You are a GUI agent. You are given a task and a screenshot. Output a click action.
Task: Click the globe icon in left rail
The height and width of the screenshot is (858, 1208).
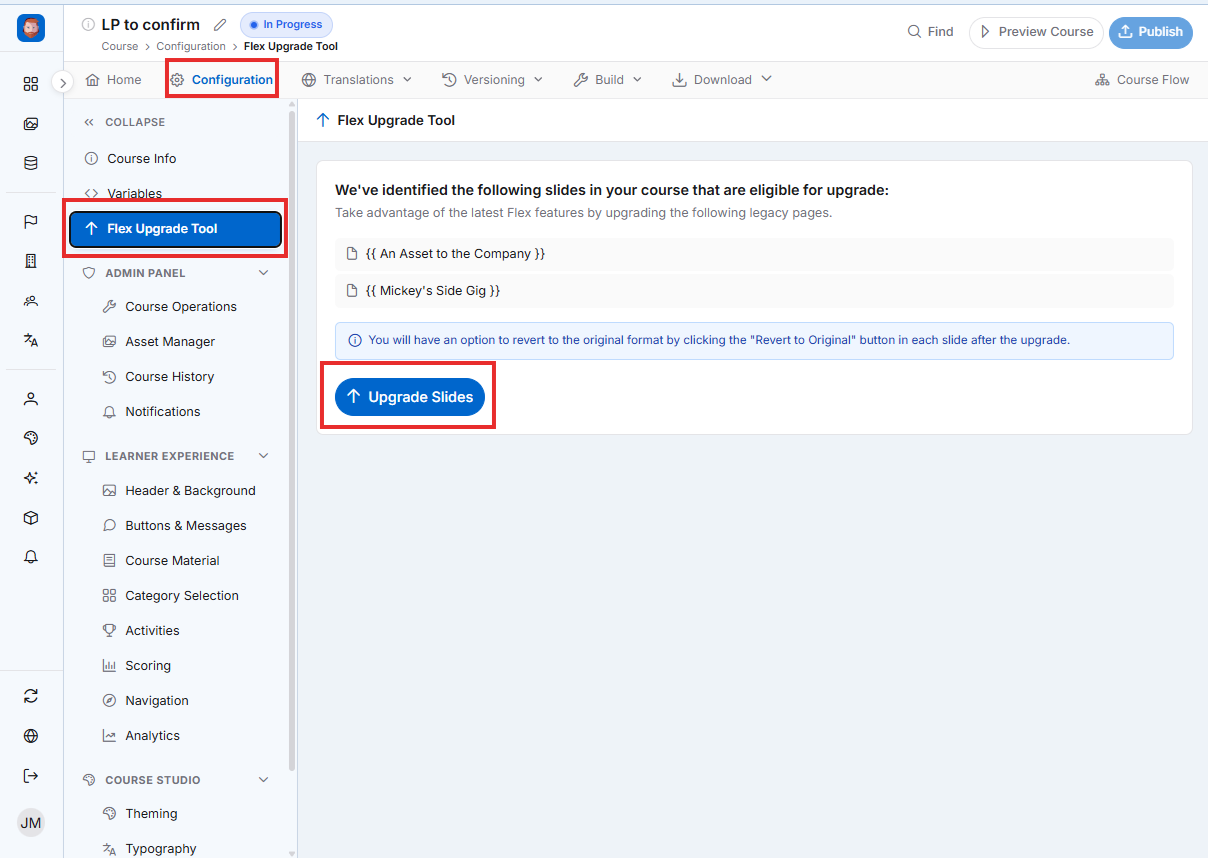pyautogui.click(x=31, y=736)
